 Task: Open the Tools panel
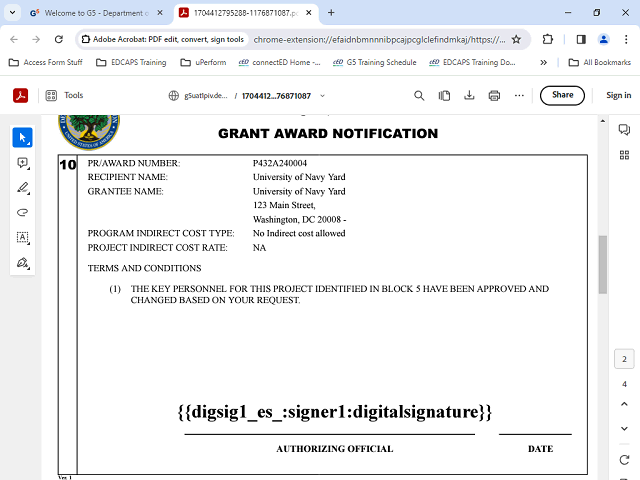64,96
